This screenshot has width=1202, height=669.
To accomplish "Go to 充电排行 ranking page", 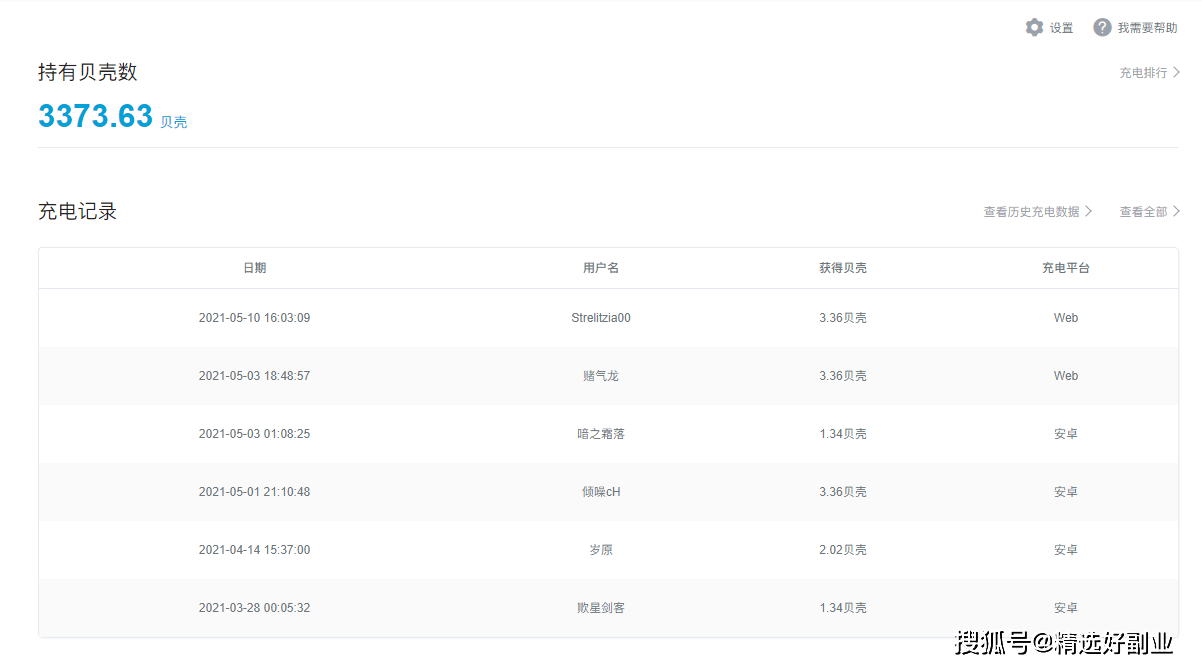I will 1143,73.
